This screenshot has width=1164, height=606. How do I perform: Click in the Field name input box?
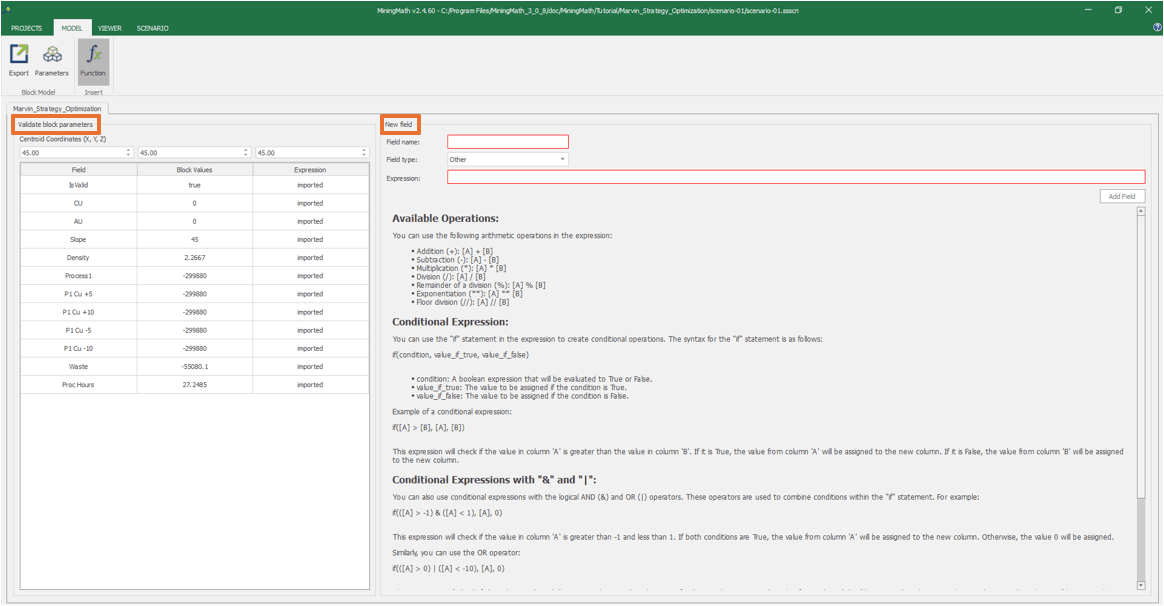pos(507,142)
